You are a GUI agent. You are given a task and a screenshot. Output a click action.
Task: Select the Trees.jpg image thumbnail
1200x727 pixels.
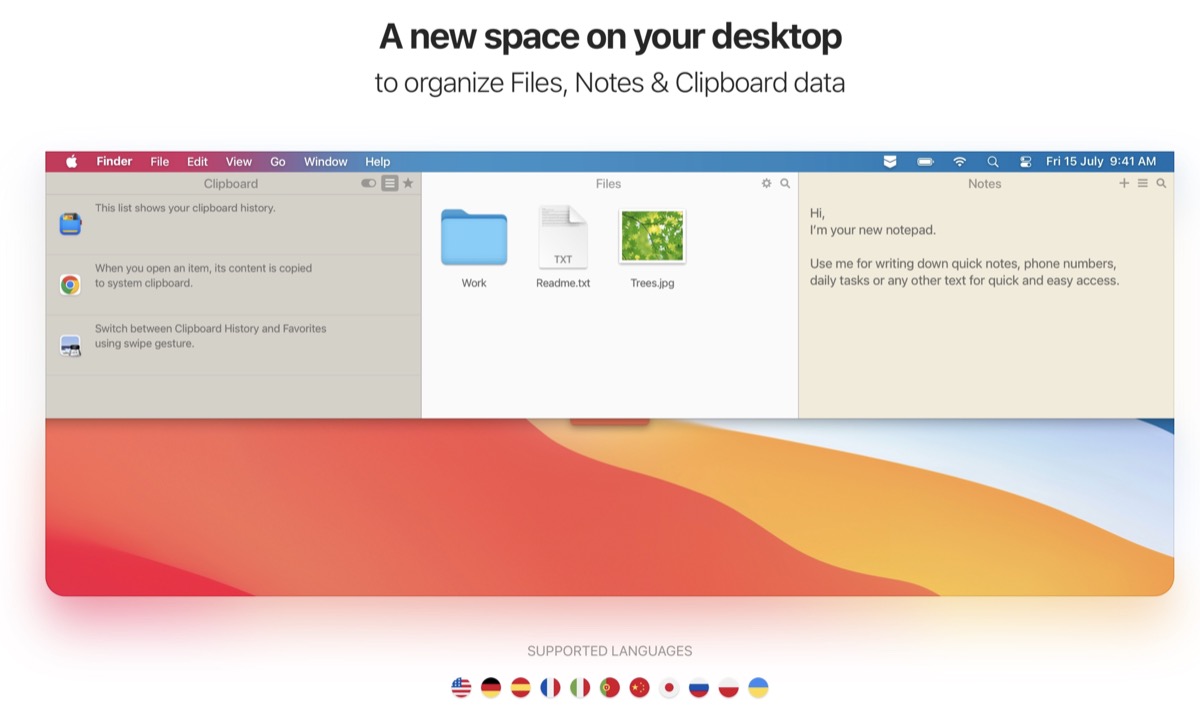(652, 237)
